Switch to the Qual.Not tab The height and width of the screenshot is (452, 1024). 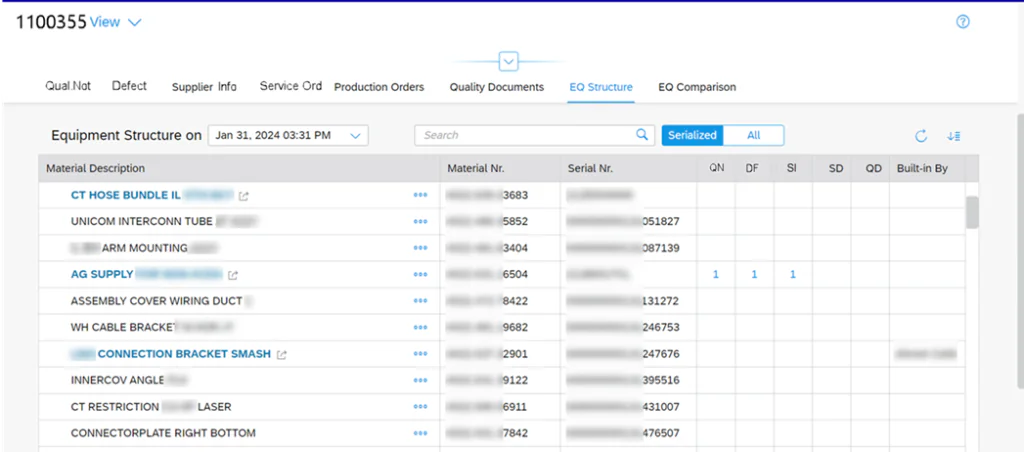point(68,86)
